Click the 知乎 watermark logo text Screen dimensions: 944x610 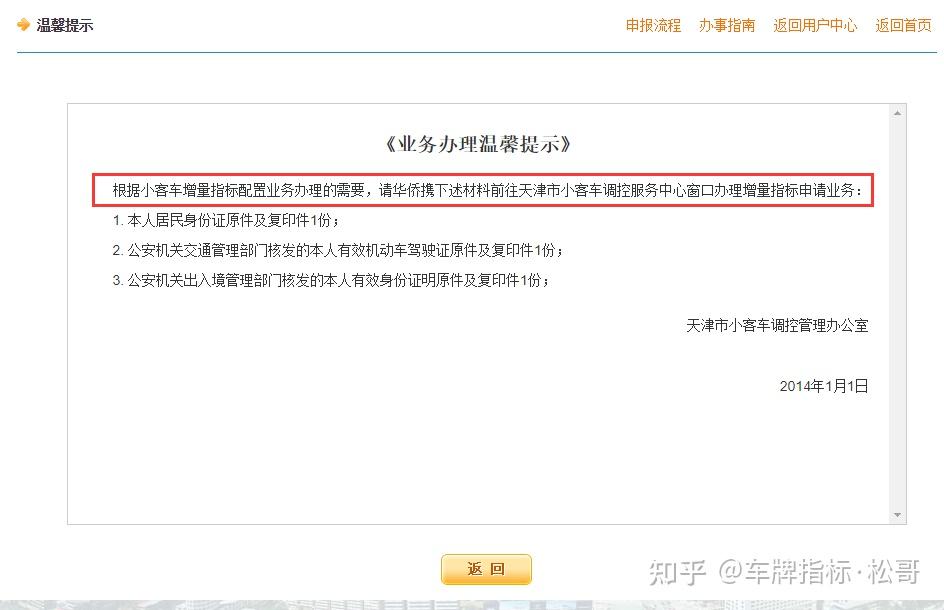[x=677, y=571]
